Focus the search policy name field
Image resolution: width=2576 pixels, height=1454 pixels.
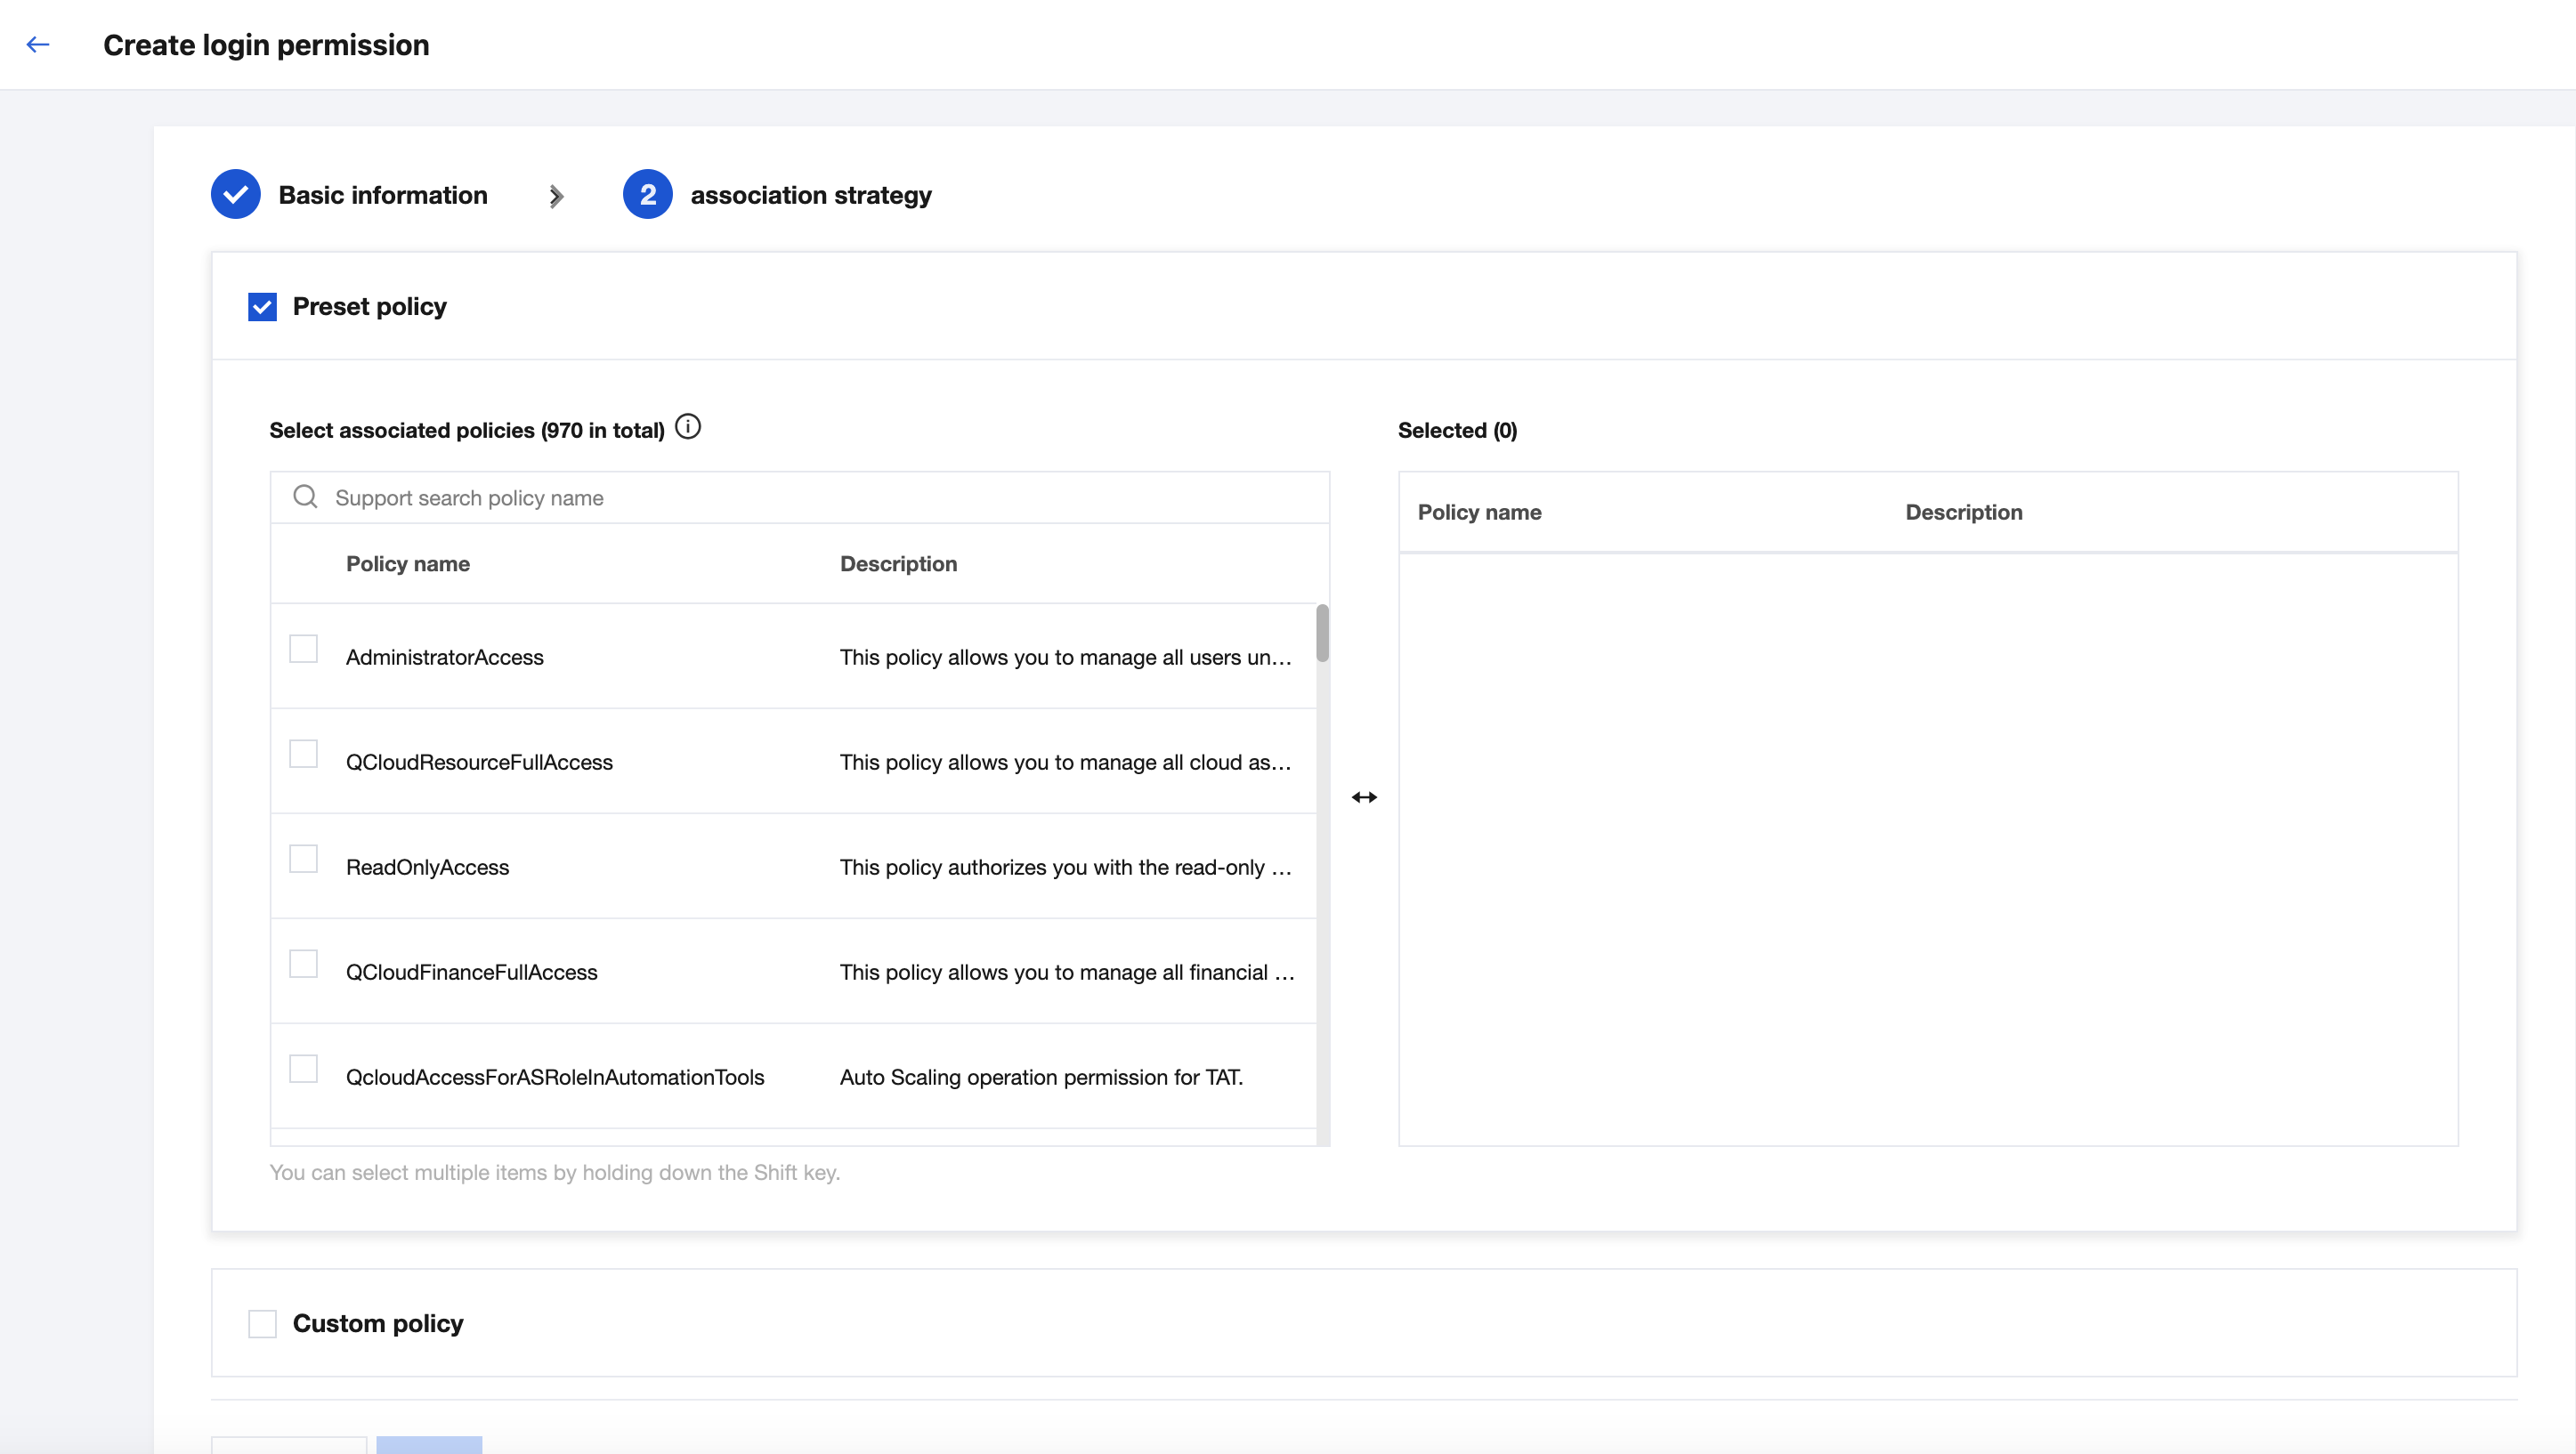pos(800,498)
